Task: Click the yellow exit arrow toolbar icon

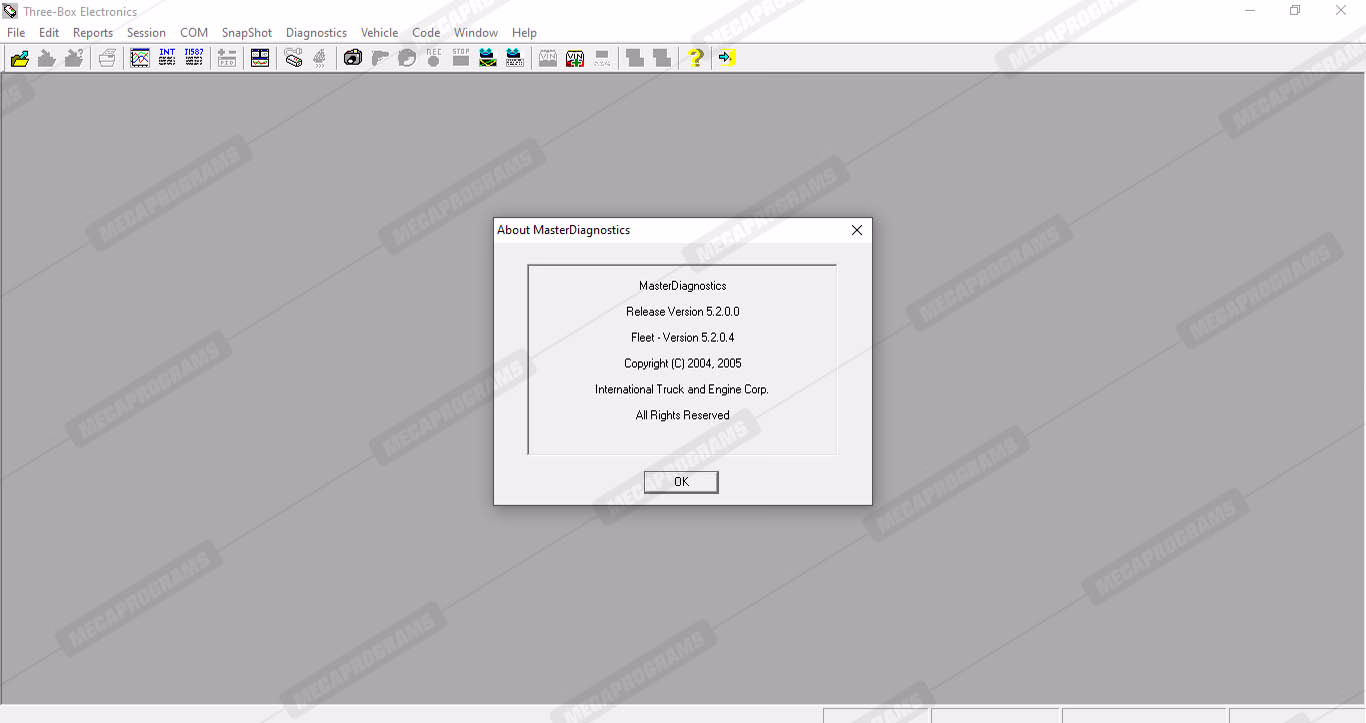Action: (x=727, y=58)
